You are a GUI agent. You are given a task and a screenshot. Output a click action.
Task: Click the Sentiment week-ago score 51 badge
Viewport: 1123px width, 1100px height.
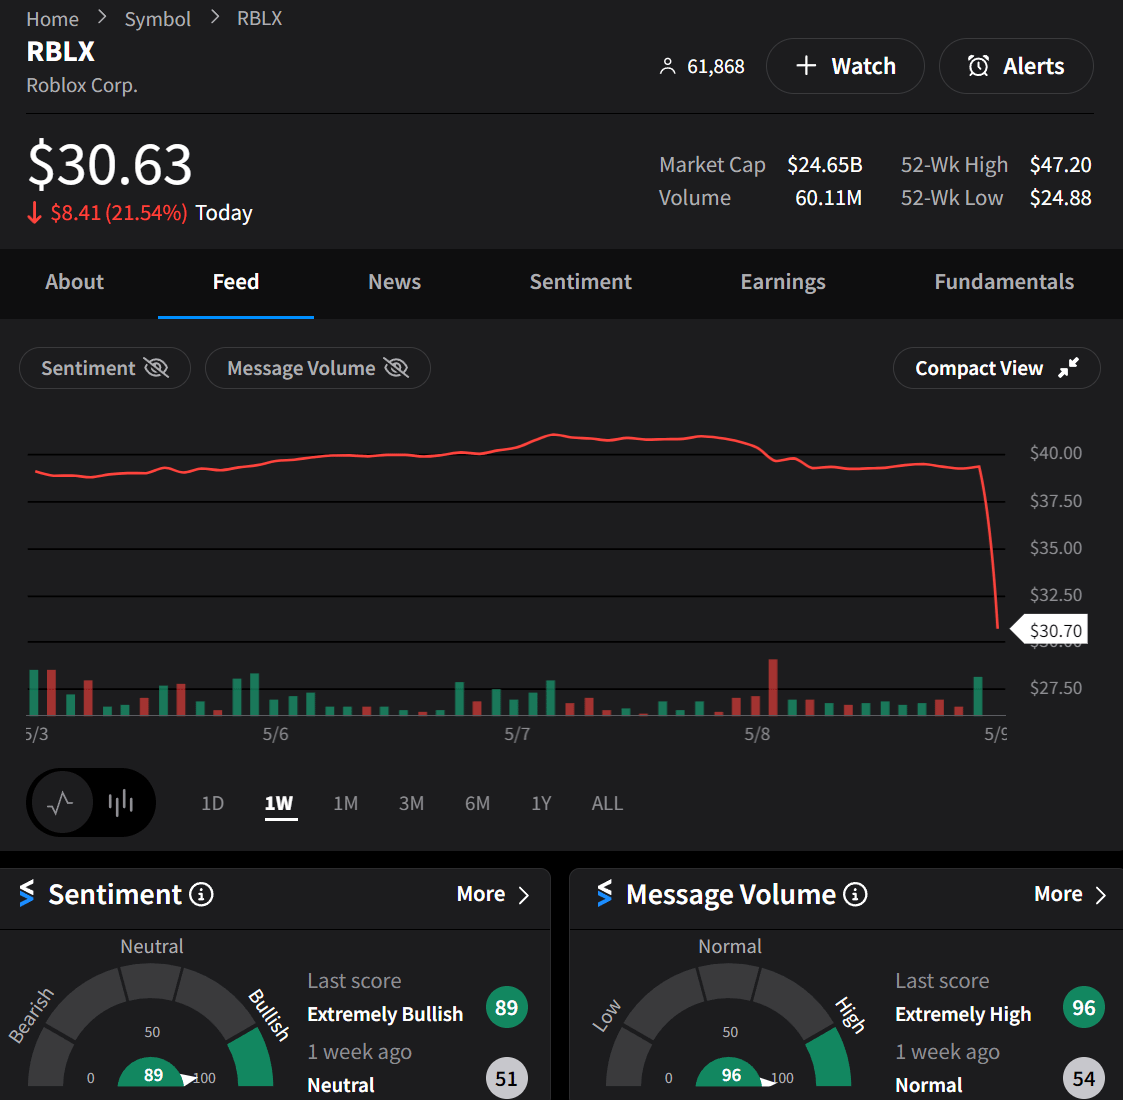tap(506, 1079)
